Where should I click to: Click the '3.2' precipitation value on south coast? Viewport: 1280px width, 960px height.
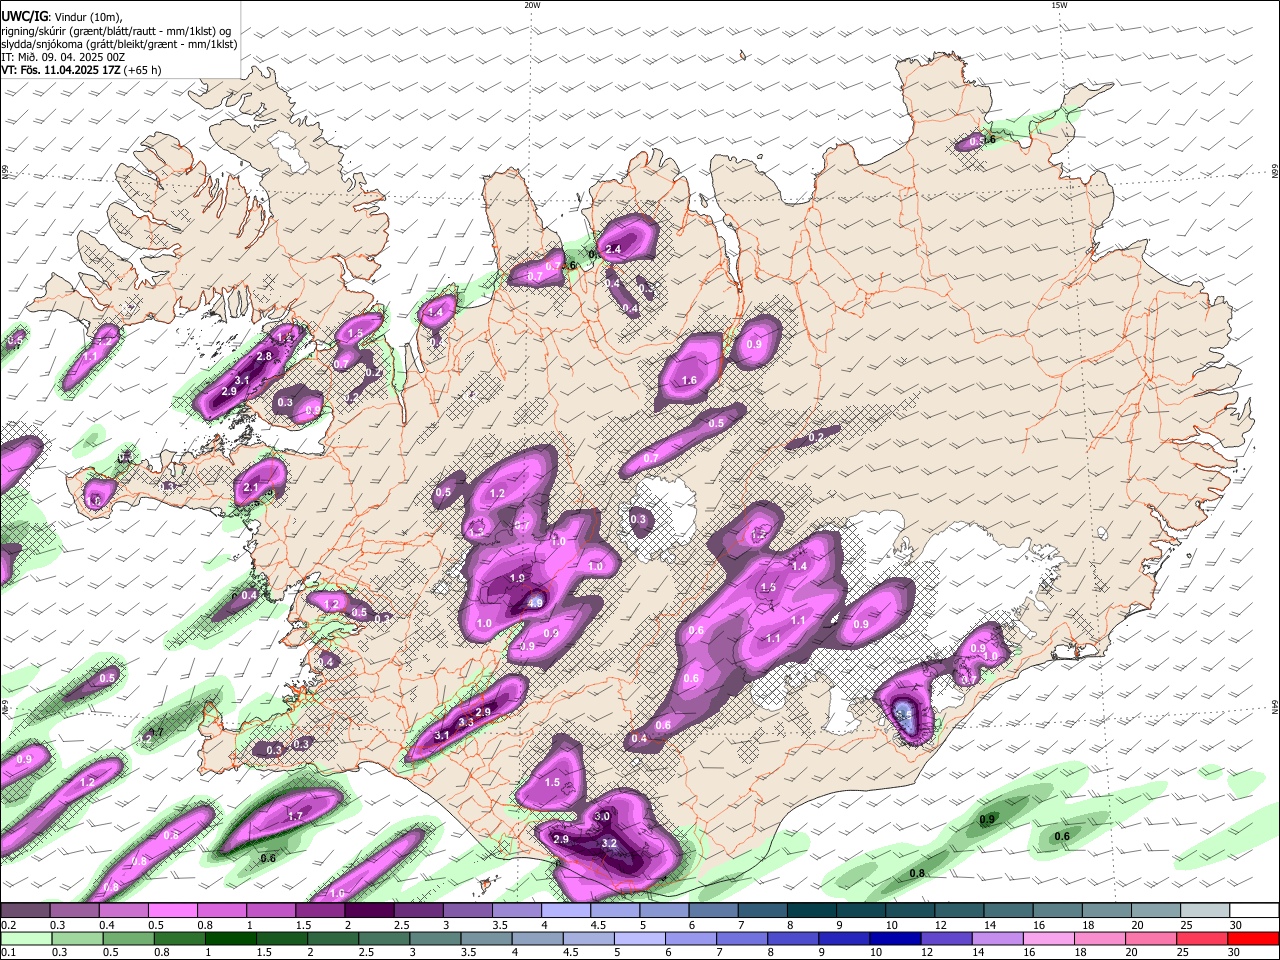608,844
